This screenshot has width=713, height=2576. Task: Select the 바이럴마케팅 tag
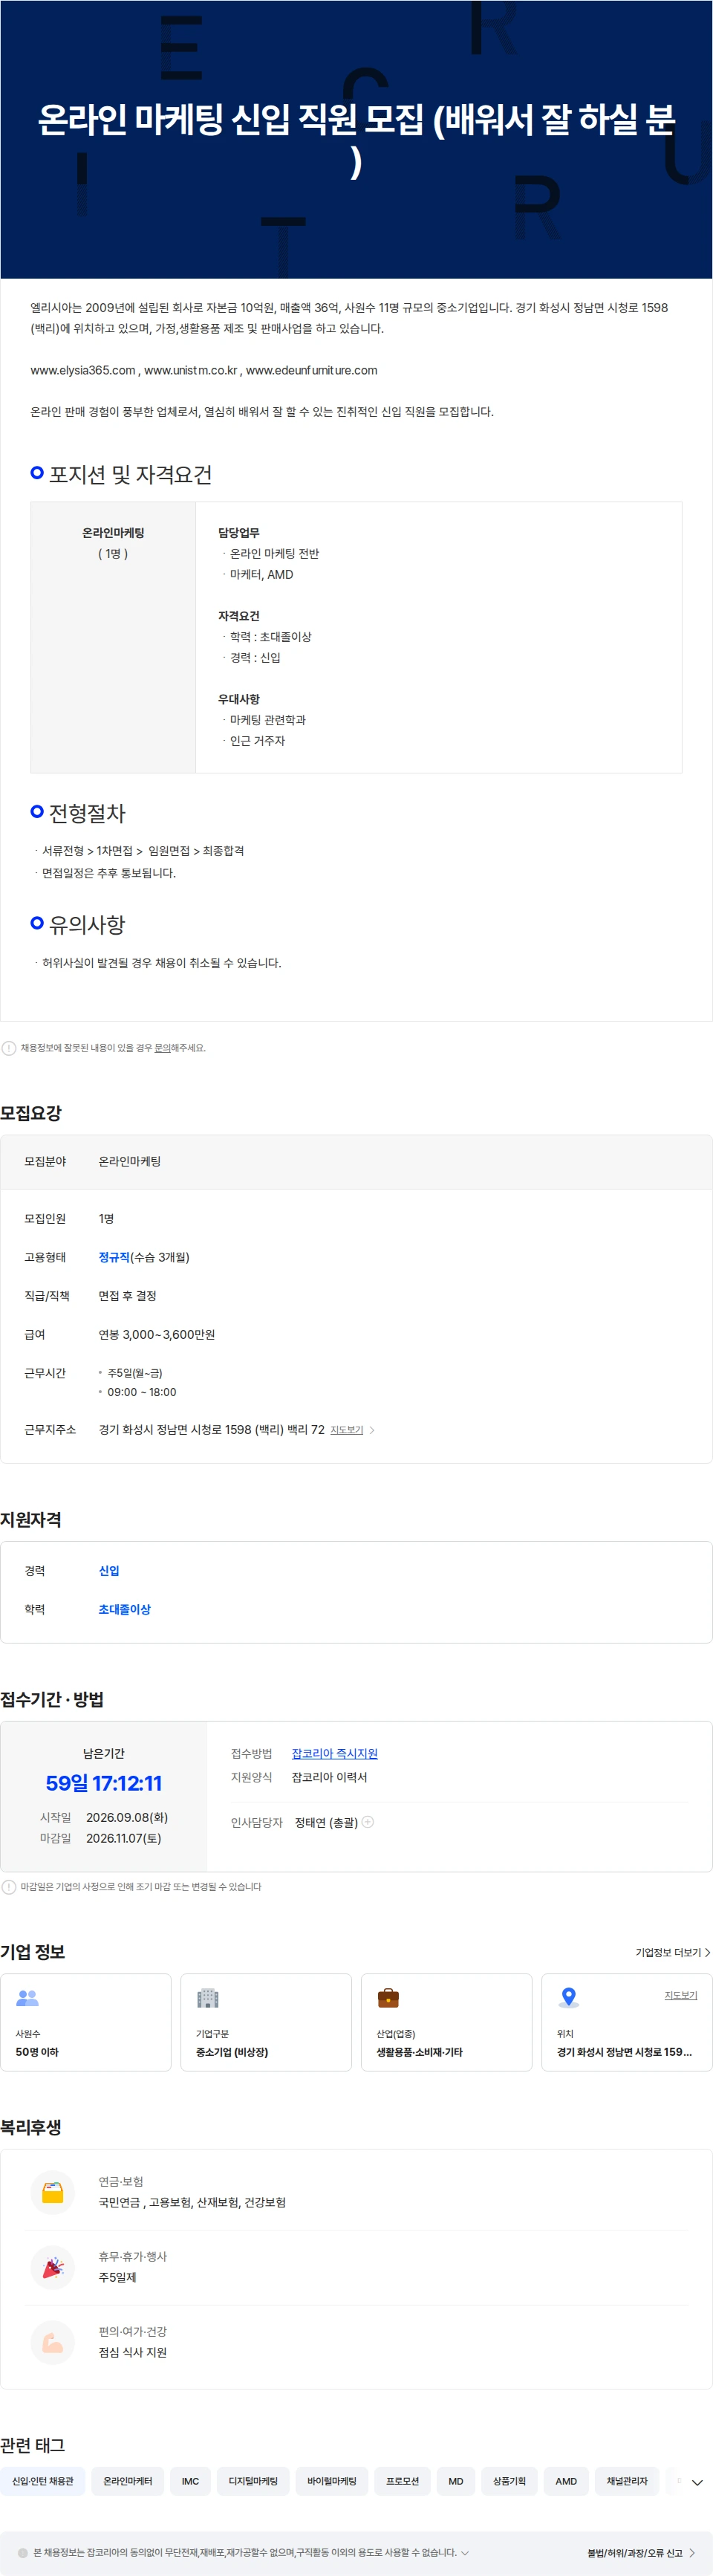[x=332, y=2481]
